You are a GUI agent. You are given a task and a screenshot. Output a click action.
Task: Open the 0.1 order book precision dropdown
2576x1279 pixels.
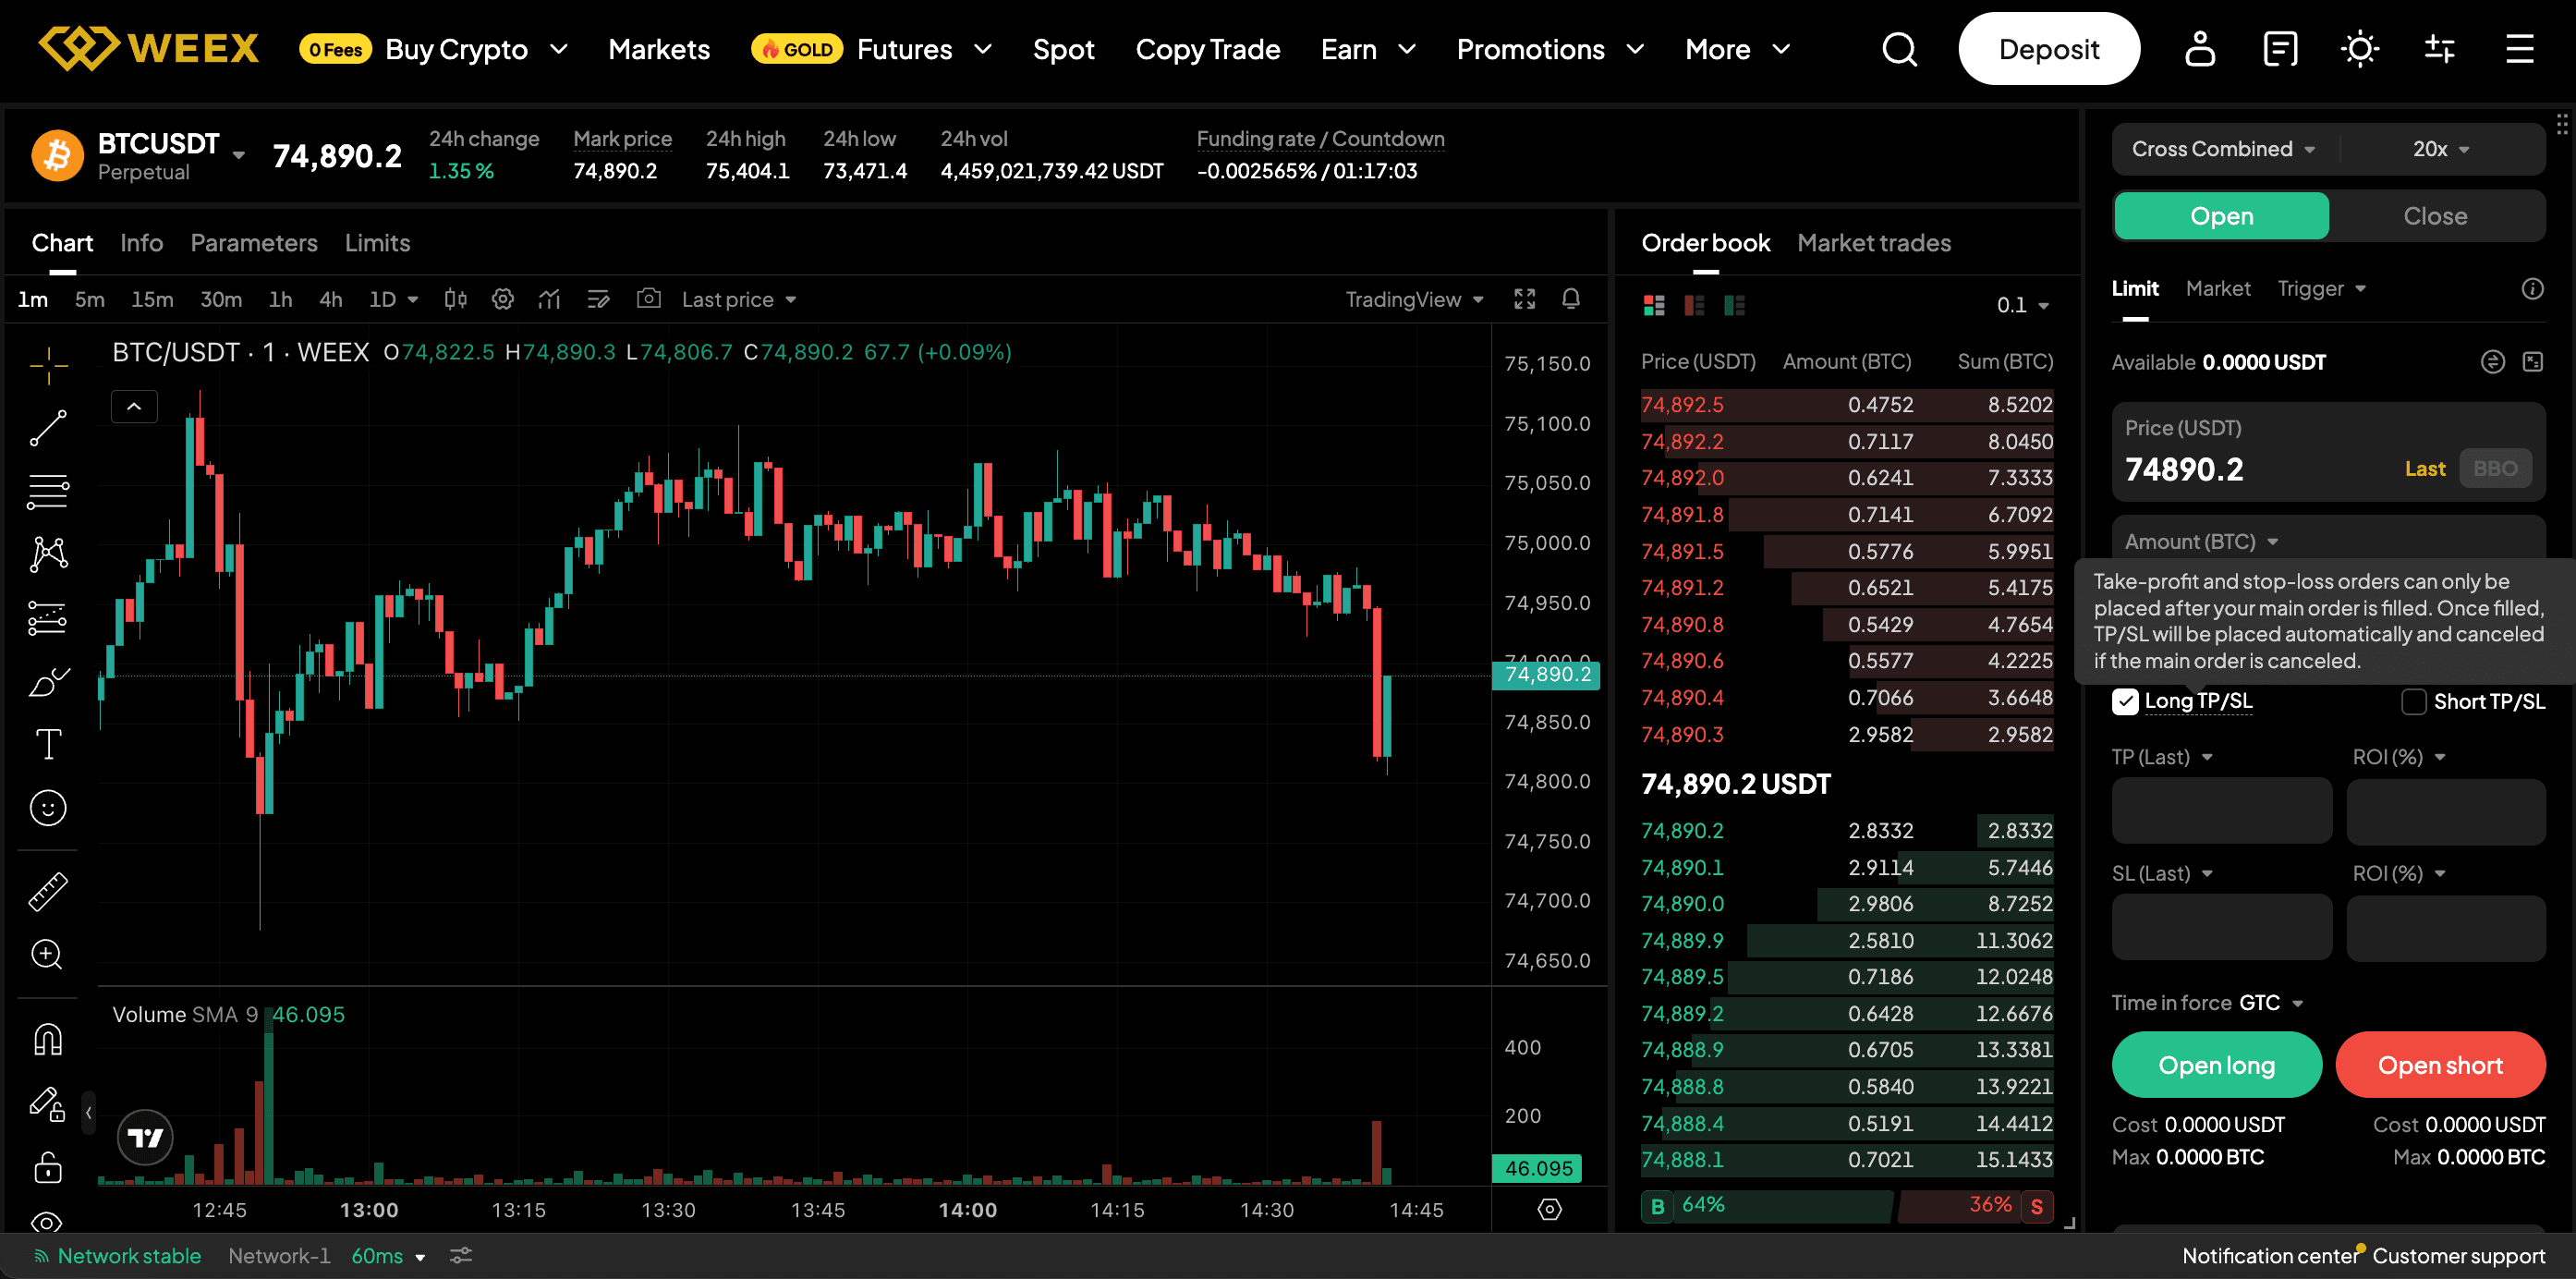[2022, 305]
